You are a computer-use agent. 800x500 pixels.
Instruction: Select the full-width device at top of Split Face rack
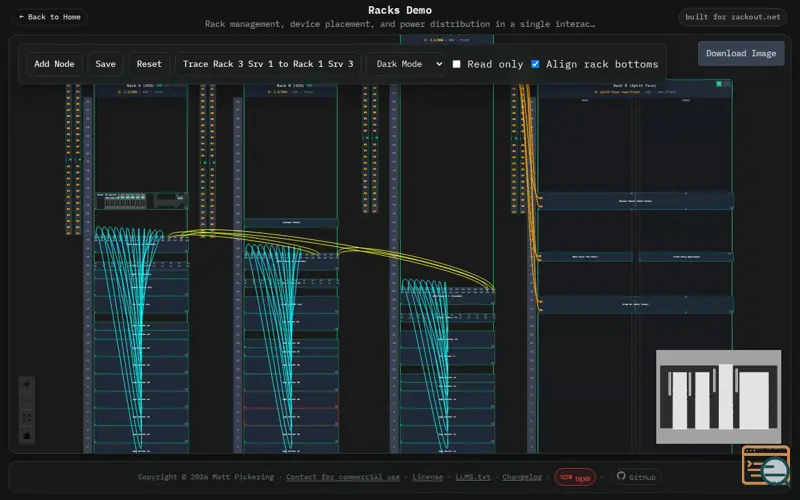click(635, 201)
